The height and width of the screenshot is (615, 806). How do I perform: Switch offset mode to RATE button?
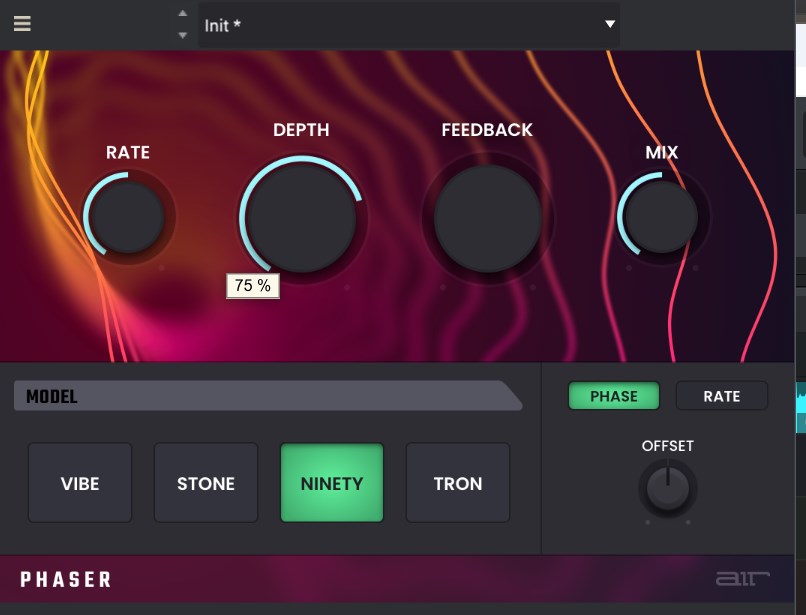[x=722, y=396]
